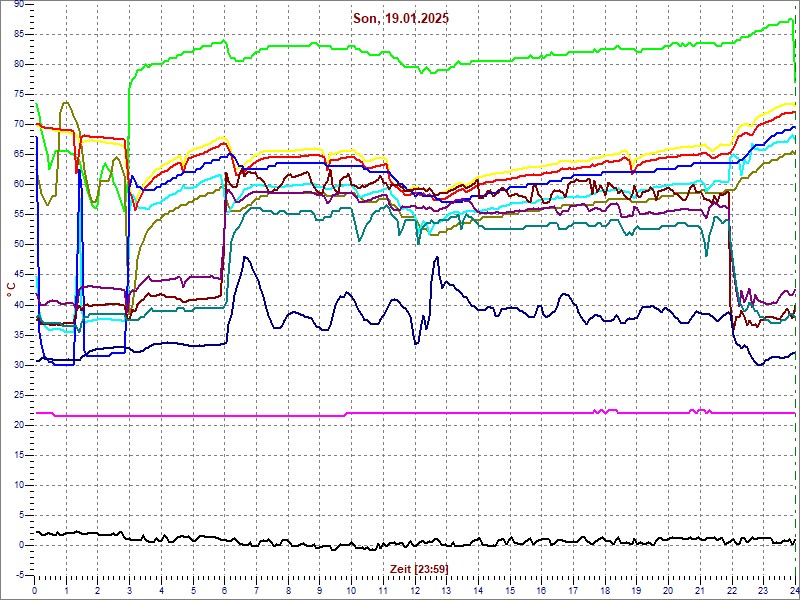Click hour 19 on the time axis

click(x=637, y=589)
